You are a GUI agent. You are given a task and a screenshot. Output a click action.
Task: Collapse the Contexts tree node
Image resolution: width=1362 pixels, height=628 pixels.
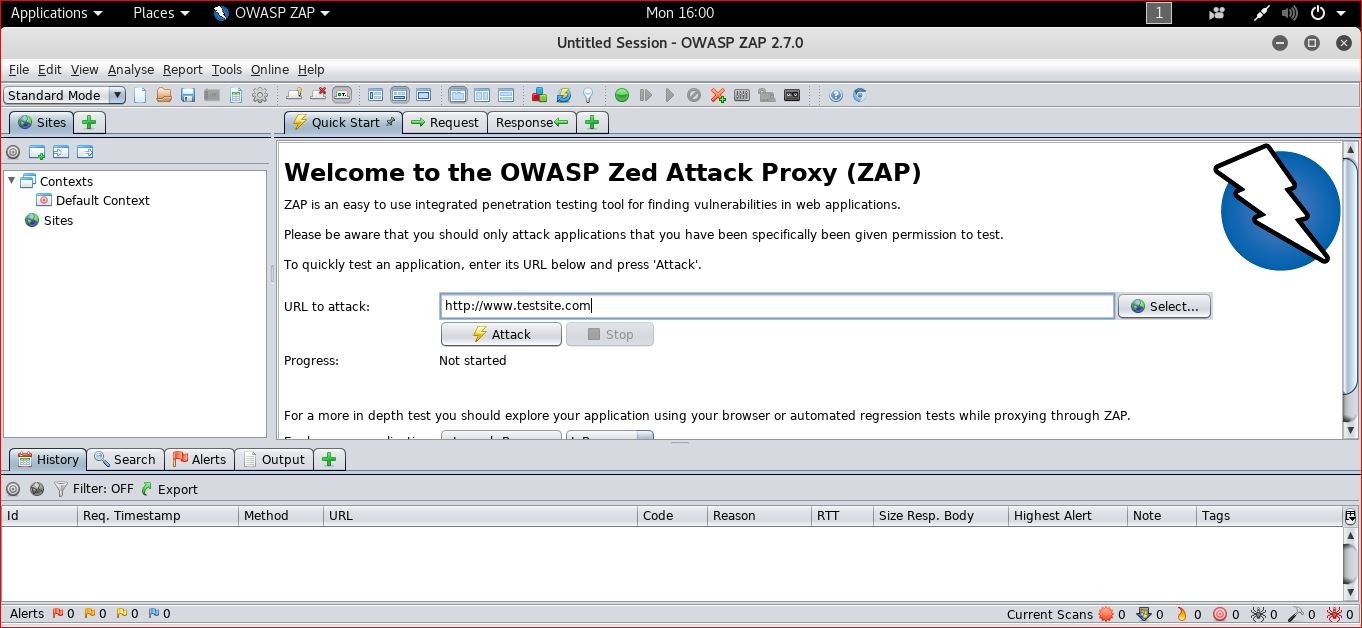tap(12, 180)
